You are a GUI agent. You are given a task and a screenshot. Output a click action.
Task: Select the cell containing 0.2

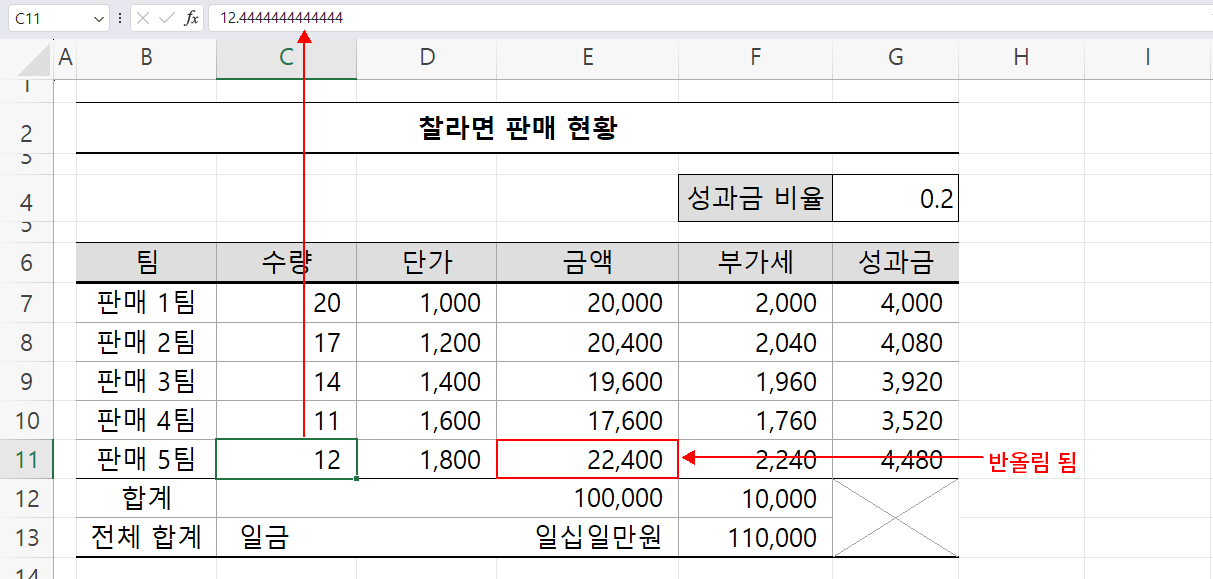pyautogui.click(x=895, y=197)
